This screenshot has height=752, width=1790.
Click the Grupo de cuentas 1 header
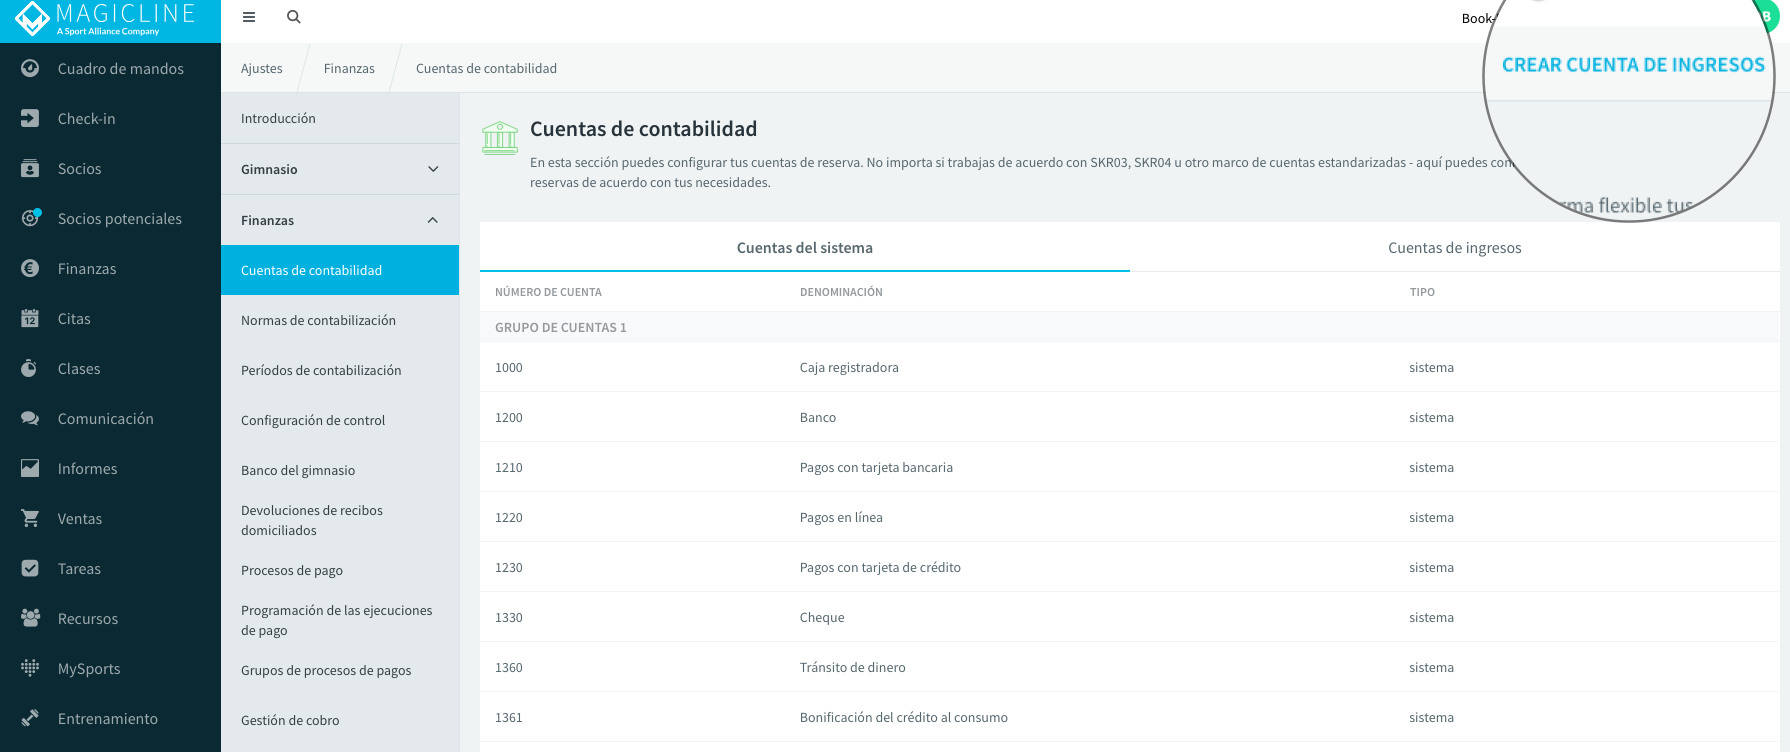(561, 327)
